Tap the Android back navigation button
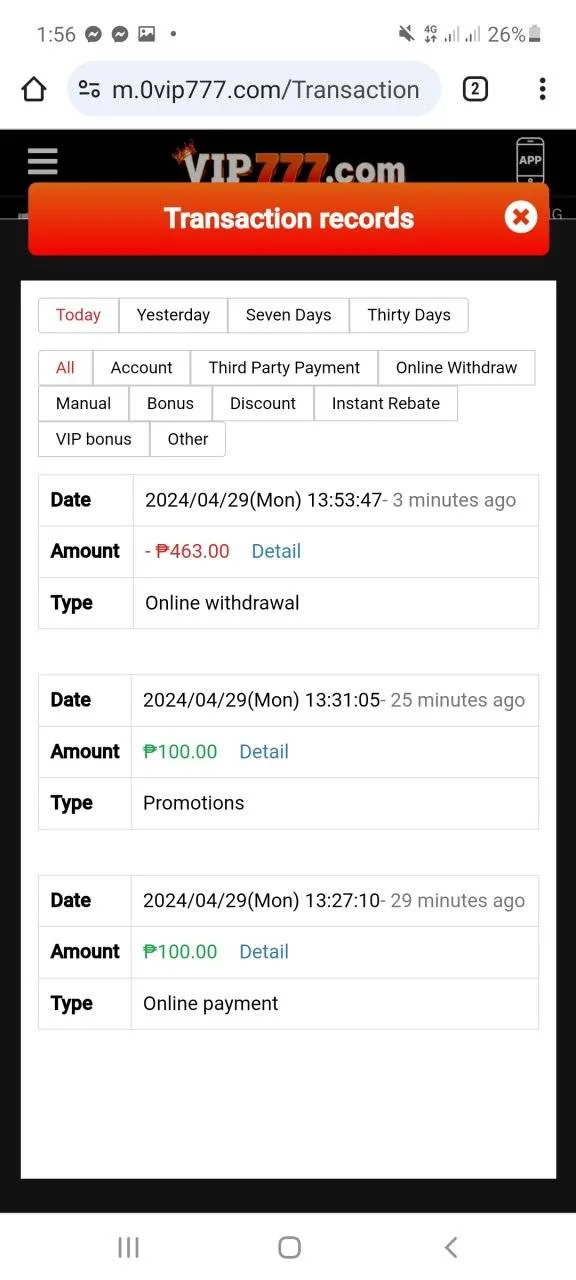Image resolution: width=576 pixels, height=1280 pixels. 451,1247
